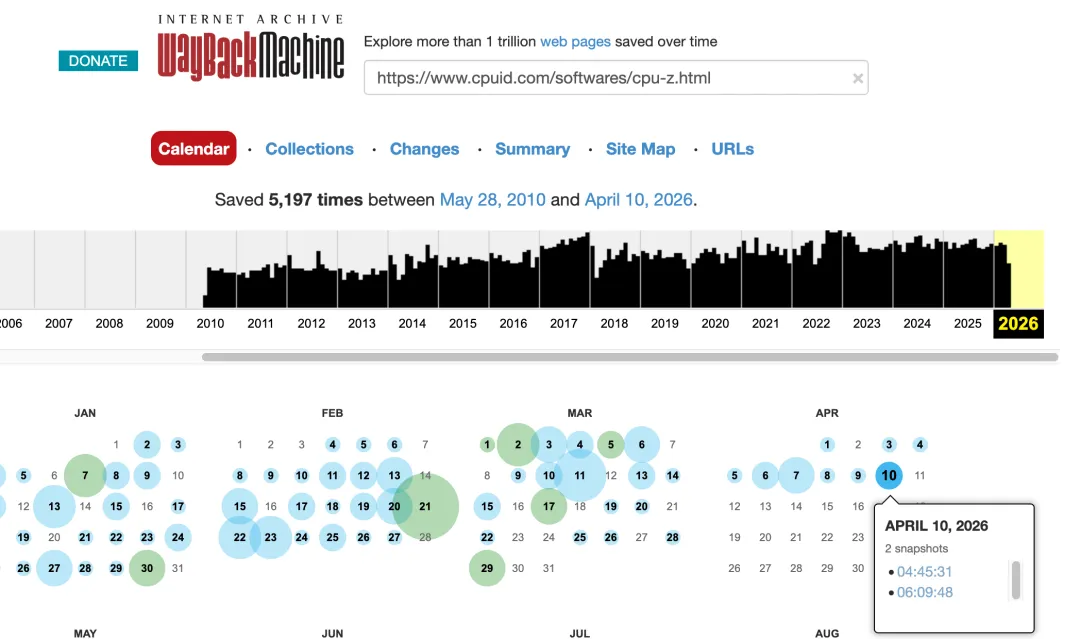Image resolution: width=1080 pixels, height=639 pixels.
Task: Select year 2009 in the timeline
Action: tap(160, 324)
